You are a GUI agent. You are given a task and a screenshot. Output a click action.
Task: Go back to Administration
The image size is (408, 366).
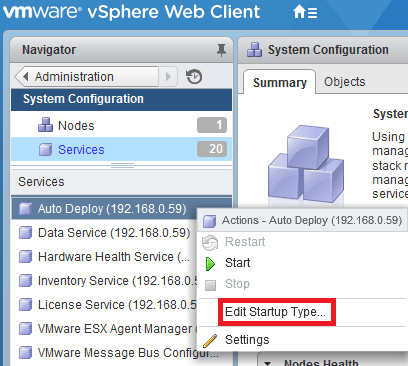(x=86, y=77)
